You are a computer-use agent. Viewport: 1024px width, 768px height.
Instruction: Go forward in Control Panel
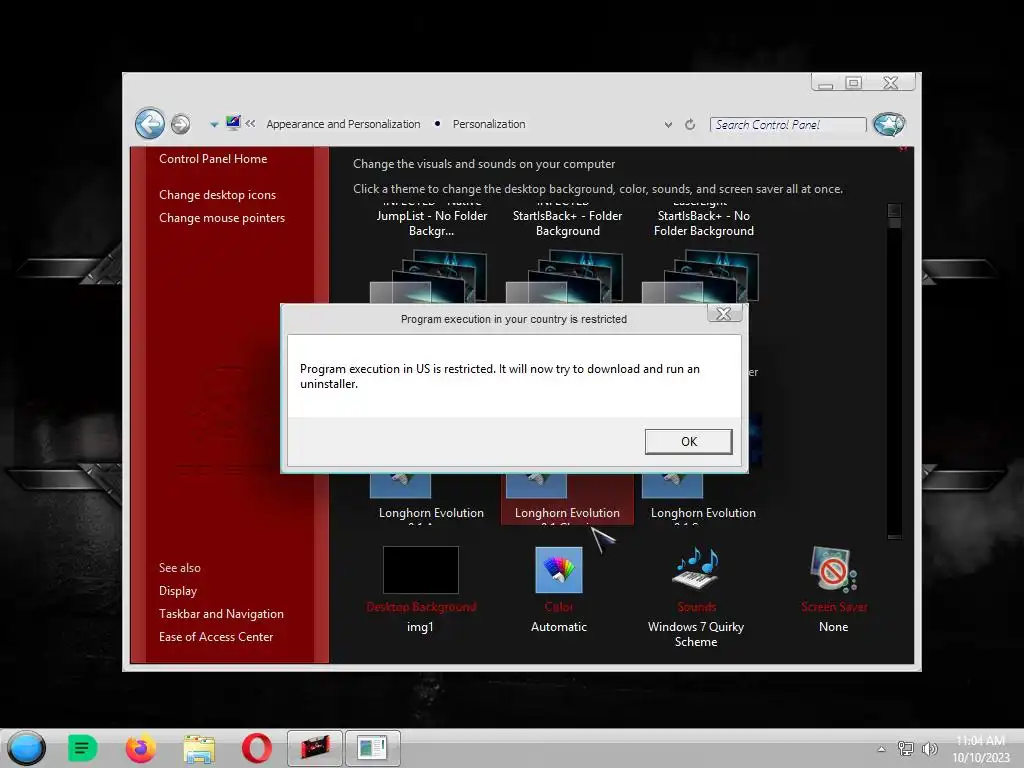[181, 124]
